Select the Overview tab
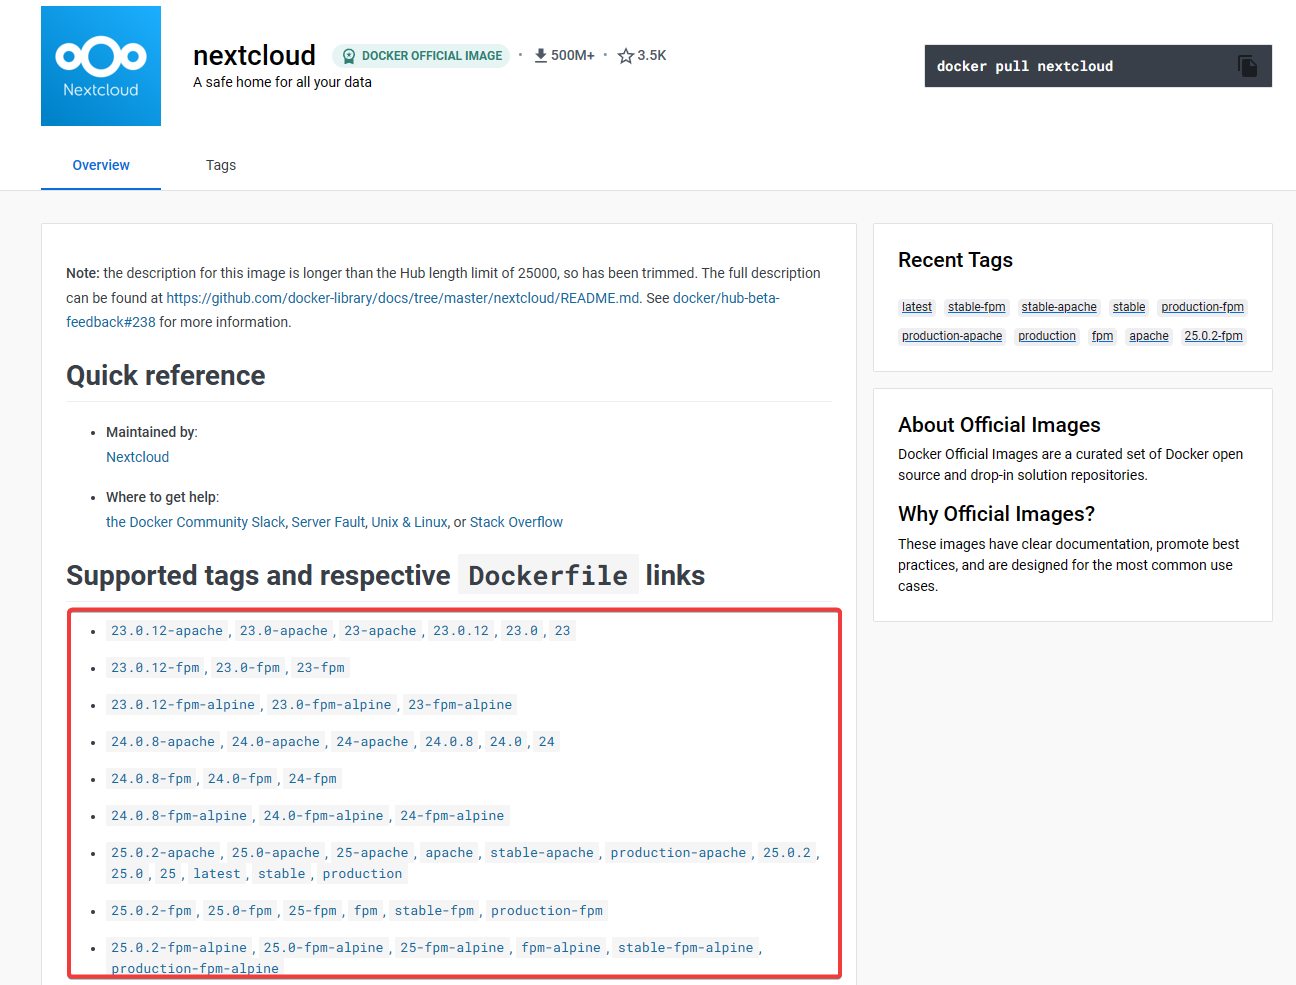 pos(101,165)
